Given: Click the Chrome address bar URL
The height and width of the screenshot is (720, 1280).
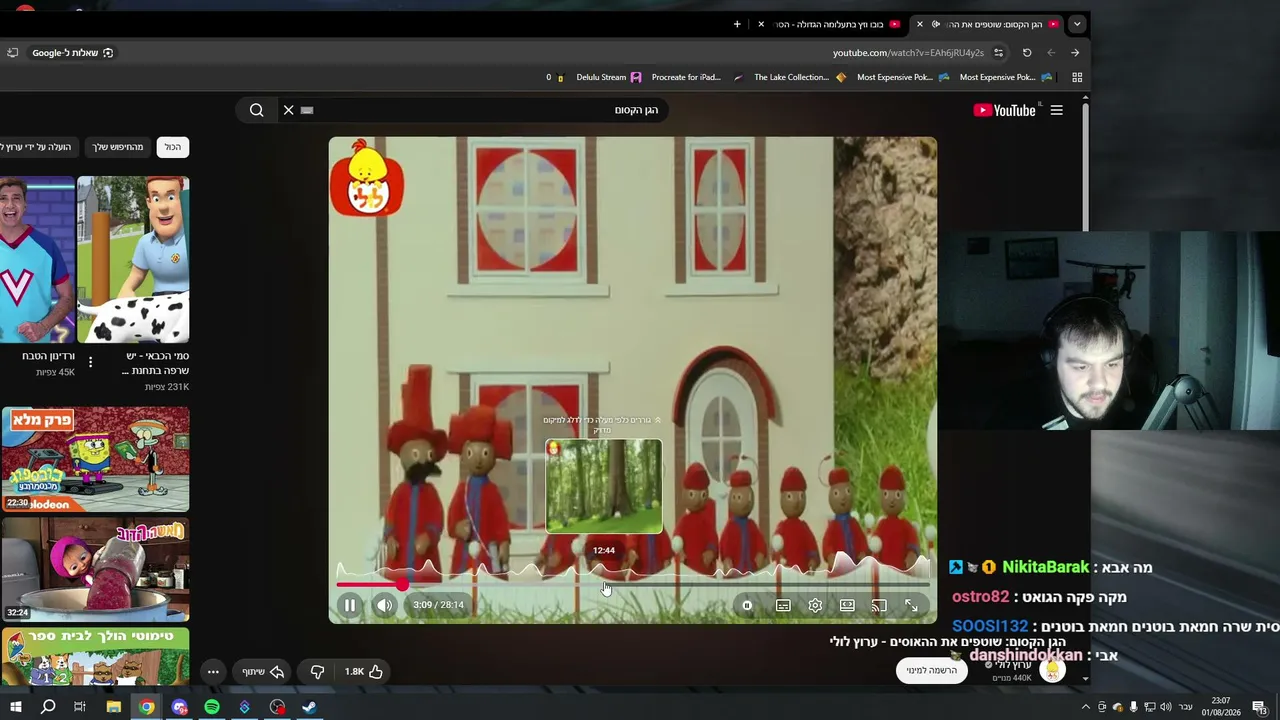Looking at the screenshot, I should point(908,53).
